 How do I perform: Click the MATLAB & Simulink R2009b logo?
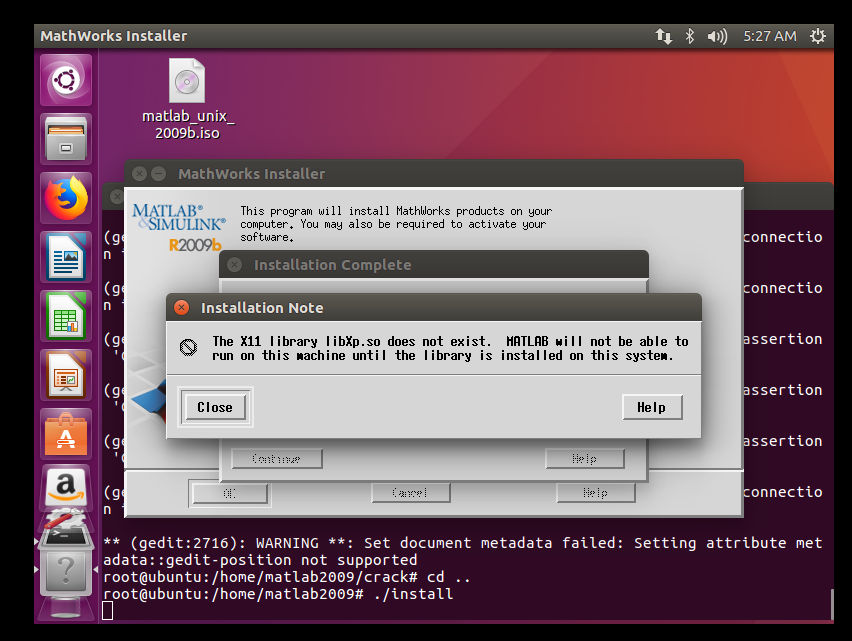coord(179,228)
